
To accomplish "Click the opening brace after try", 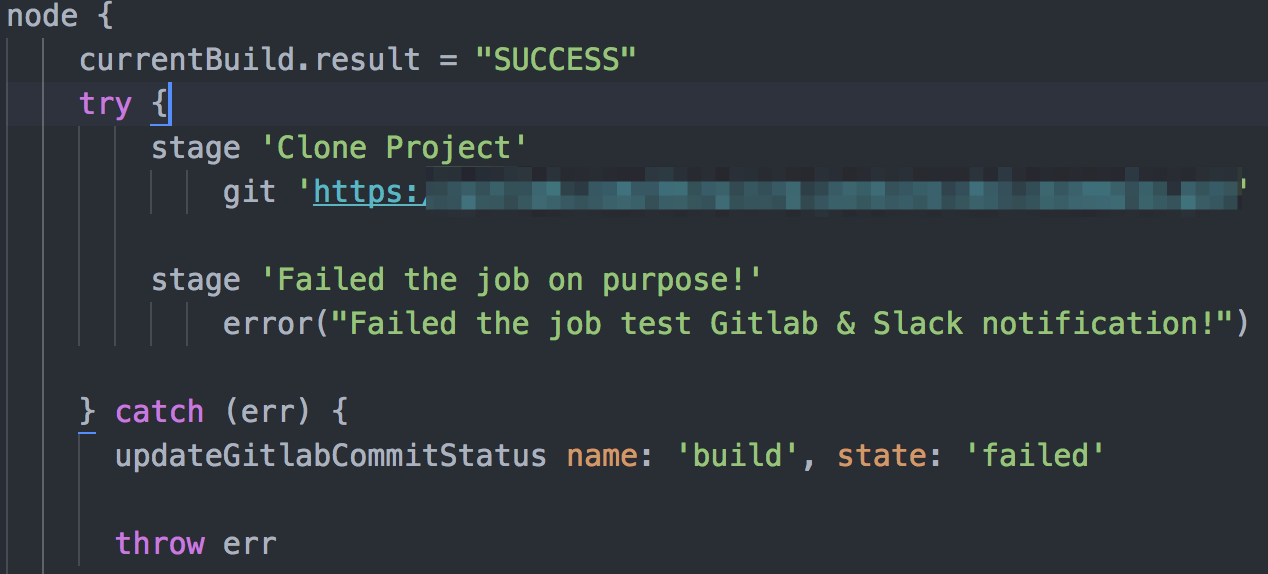I will coord(160,104).
